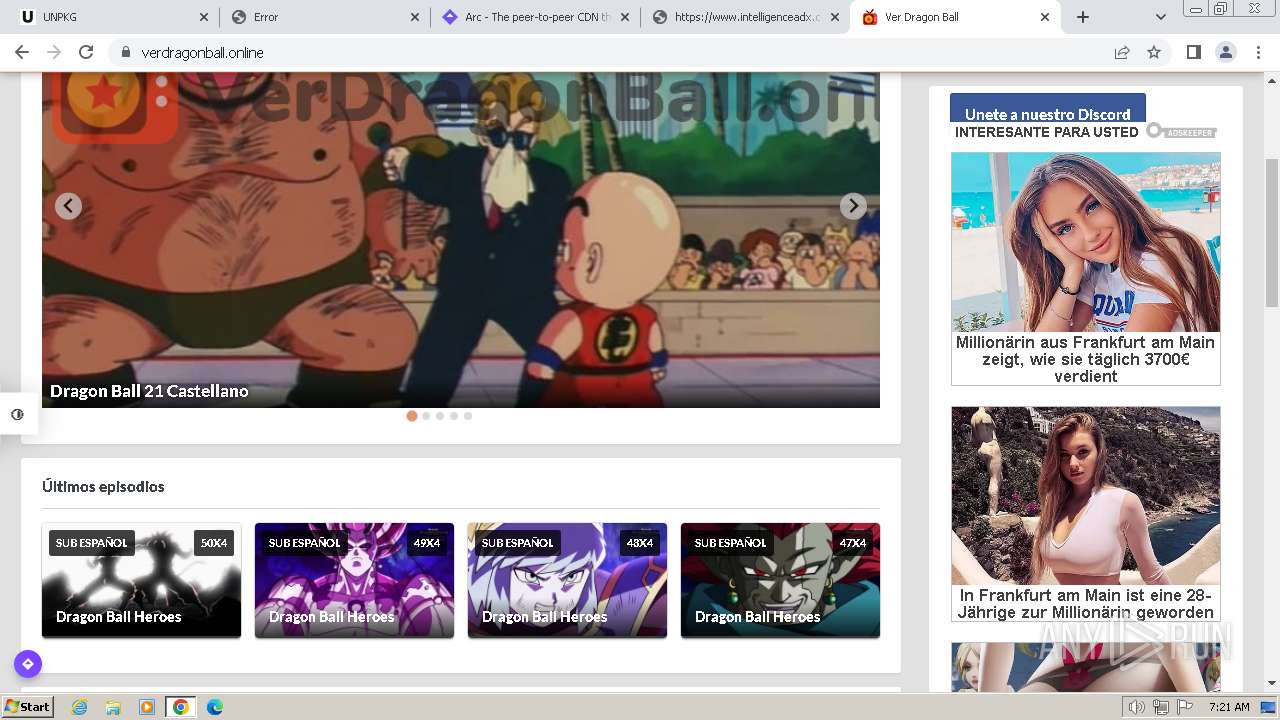Toggle the dark mode contrast icon on the left edge
The height and width of the screenshot is (720, 1280).
click(17, 414)
